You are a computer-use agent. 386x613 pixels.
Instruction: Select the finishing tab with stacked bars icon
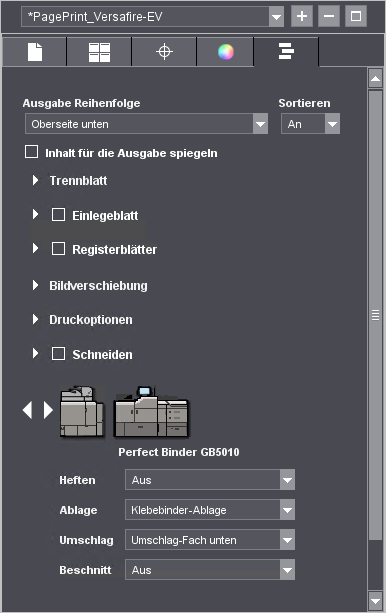tap(286, 52)
